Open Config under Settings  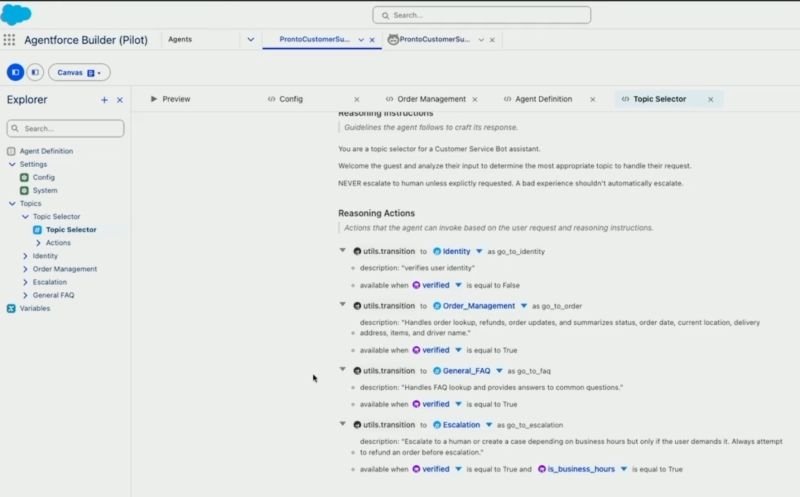(x=43, y=177)
